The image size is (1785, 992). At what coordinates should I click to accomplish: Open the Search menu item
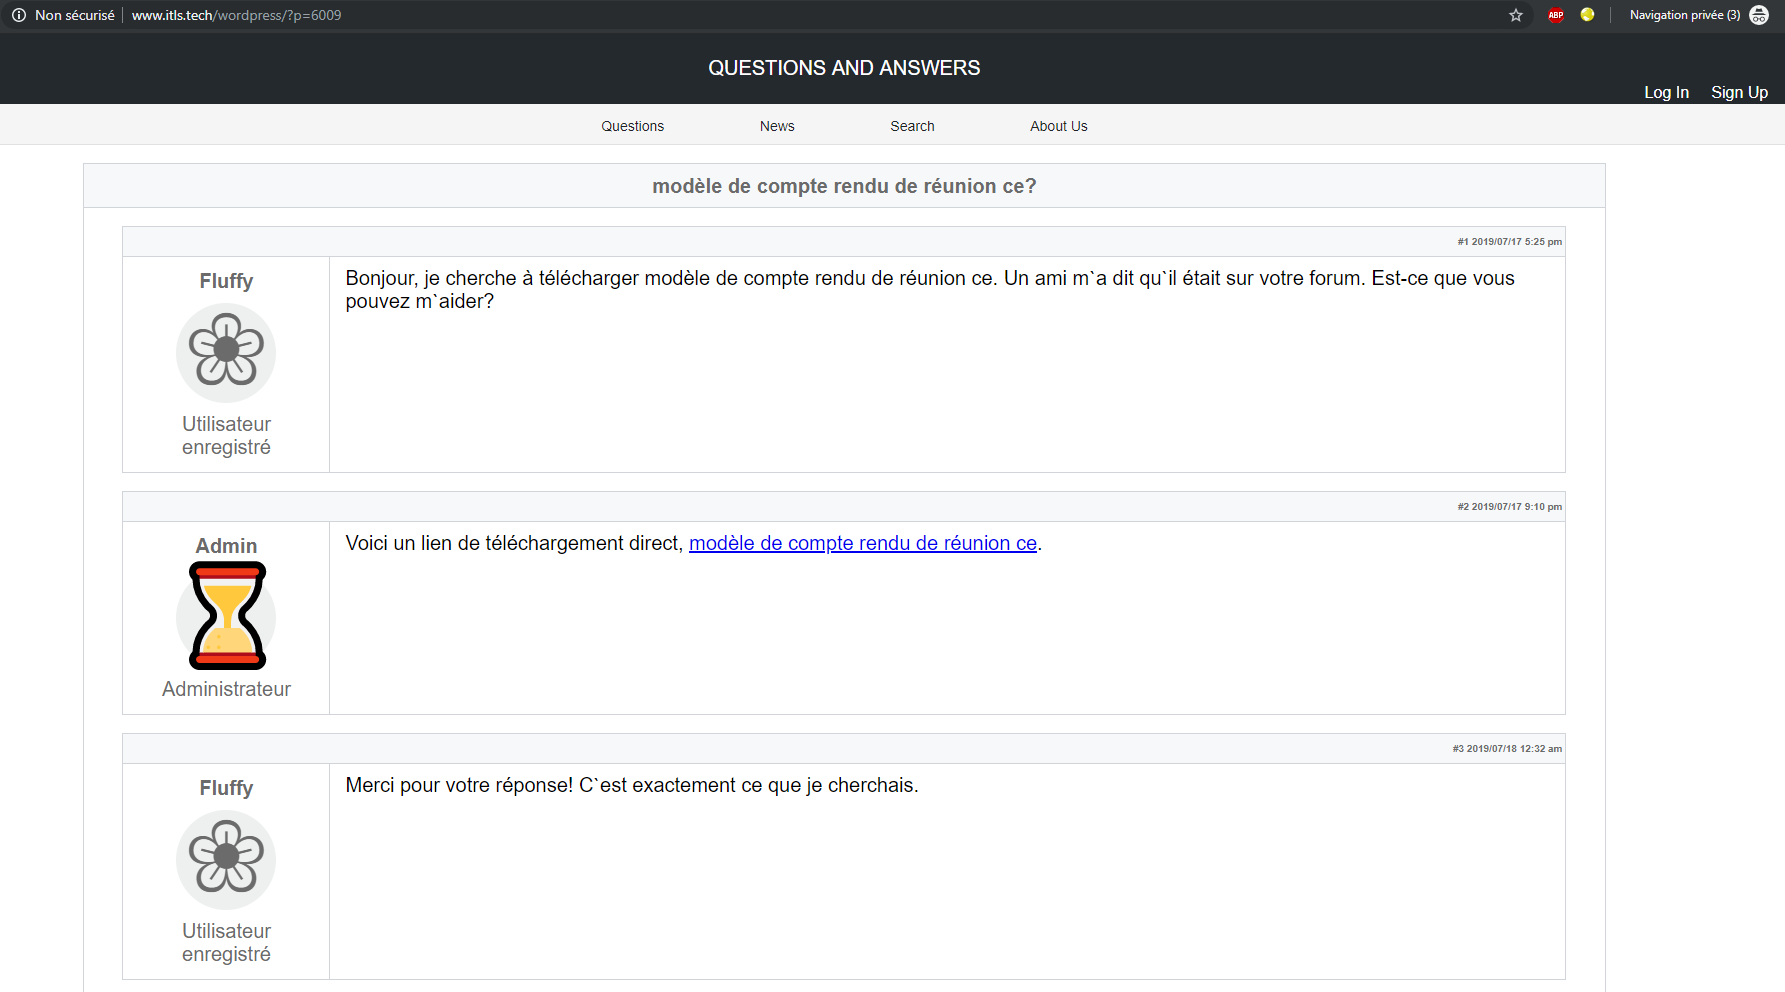[912, 126]
